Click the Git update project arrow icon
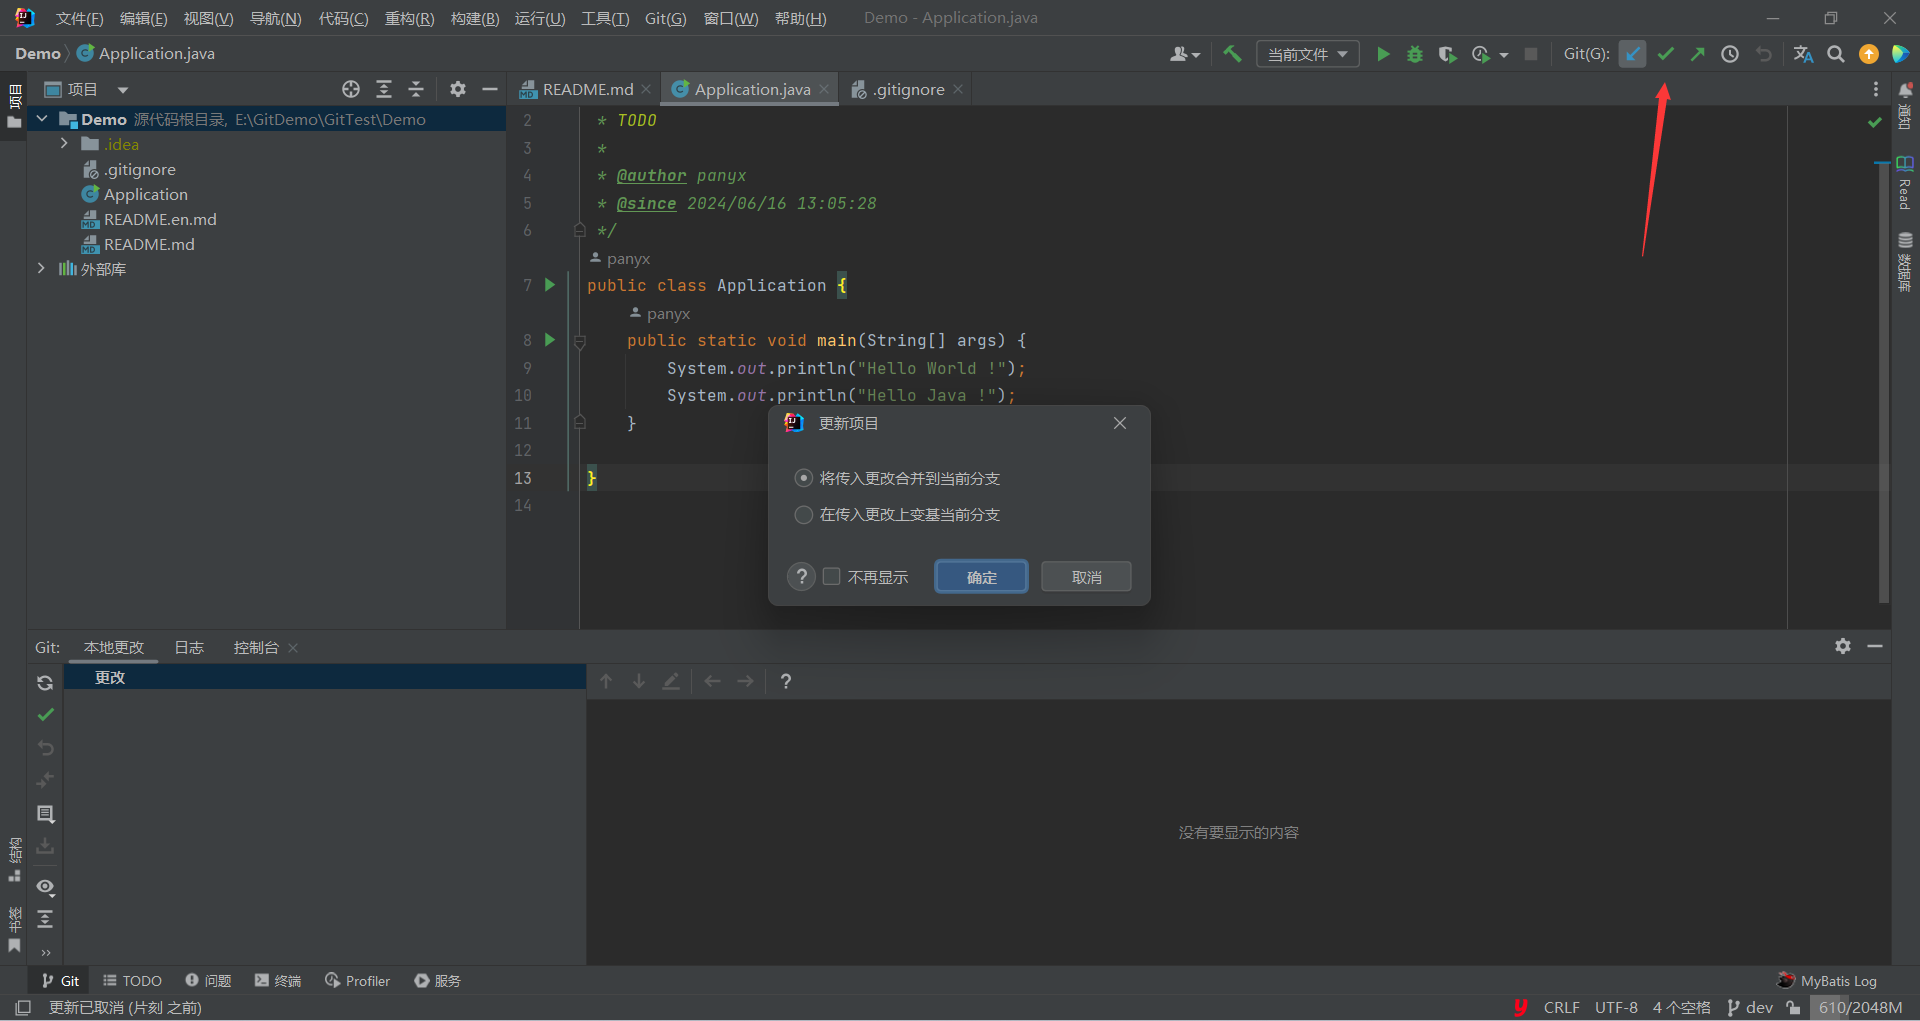Image resolution: width=1920 pixels, height=1021 pixels. [1632, 54]
